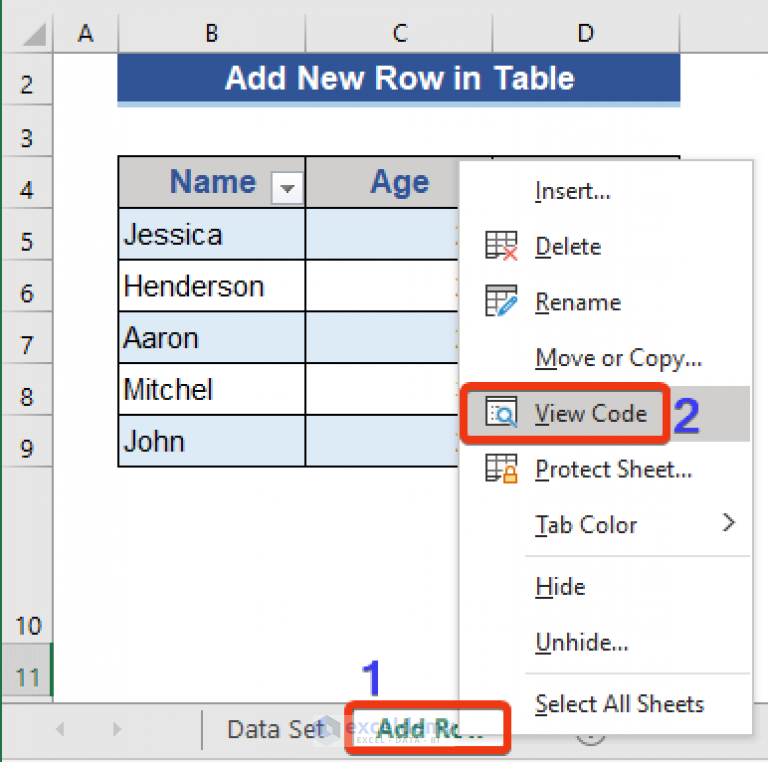Click the Age cell in Jessica's row
The height and width of the screenshot is (762, 768).
(383, 234)
